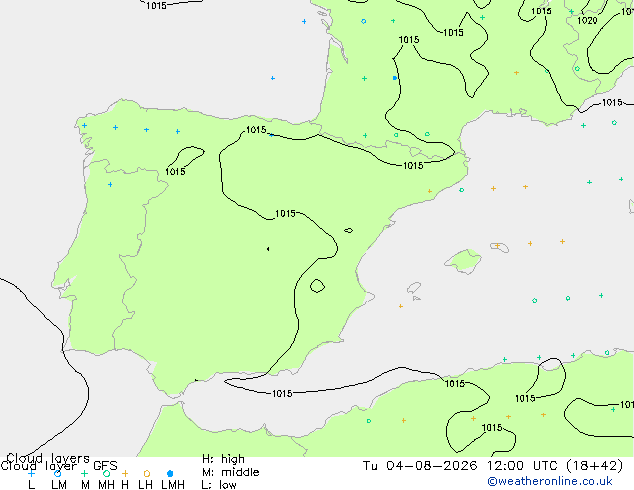Click the green Mallorca island on the map
The height and width of the screenshot is (490, 634).
click(x=464, y=261)
